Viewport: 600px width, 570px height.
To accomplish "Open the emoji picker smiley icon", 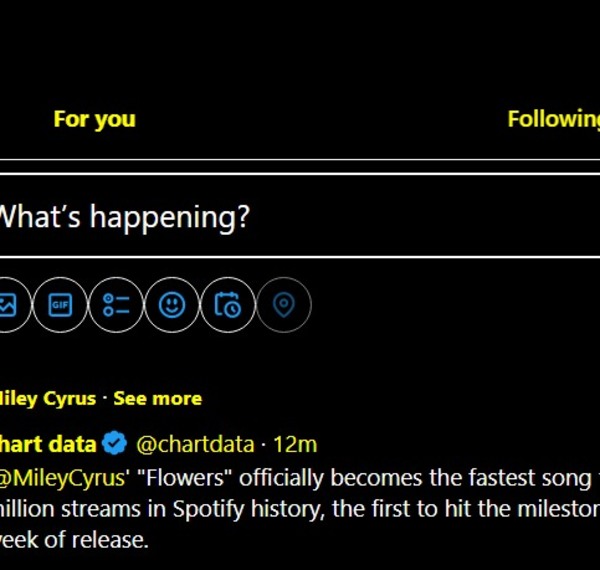I will click(x=172, y=304).
